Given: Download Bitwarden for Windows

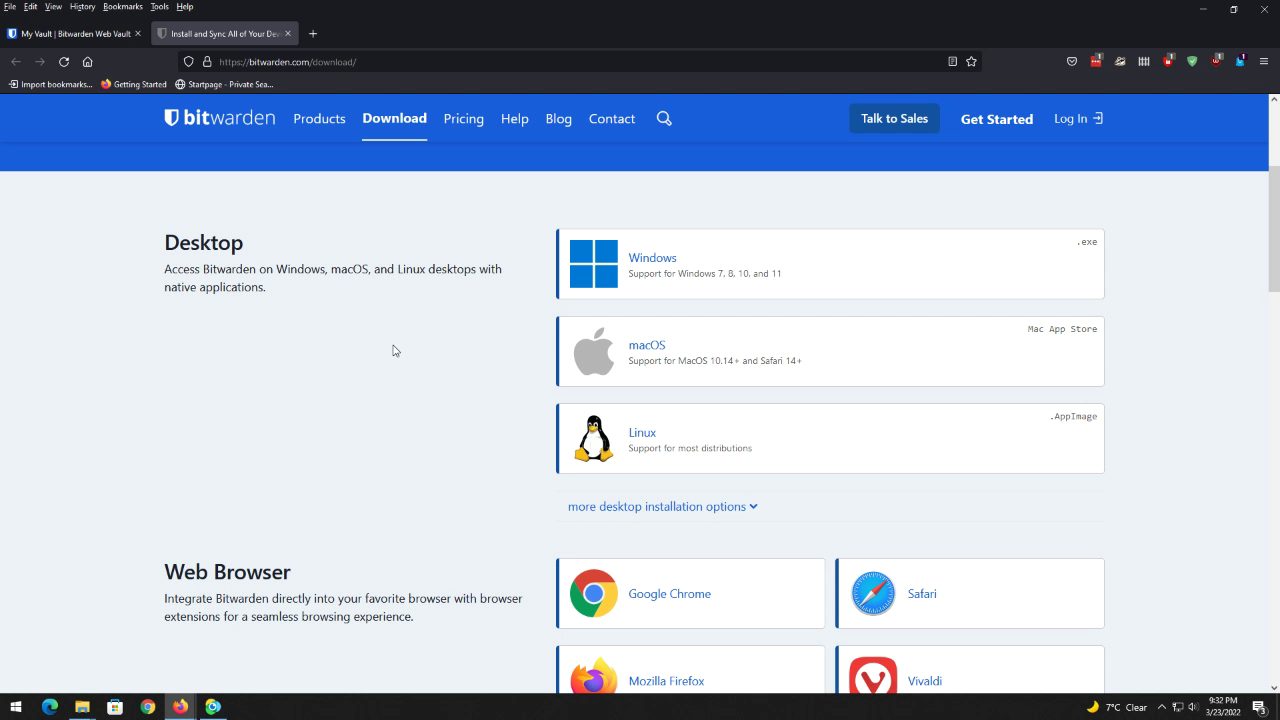Looking at the screenshot, I should point(652,258).
